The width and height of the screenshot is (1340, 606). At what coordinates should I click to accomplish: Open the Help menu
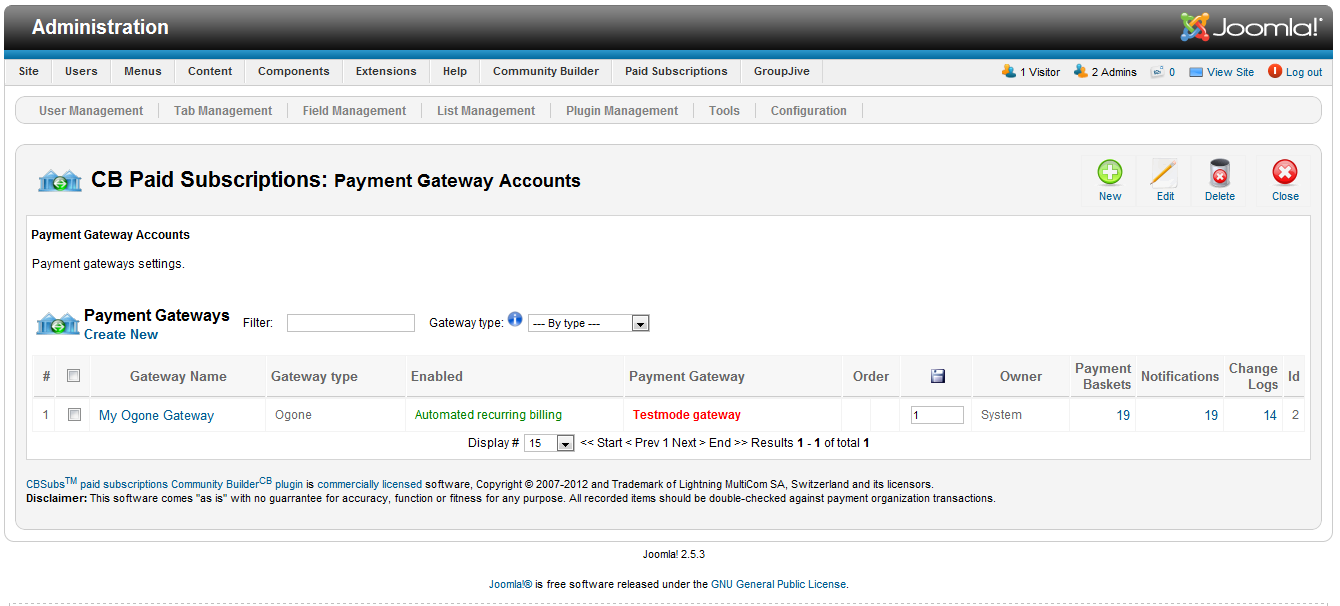click(455, 71)
